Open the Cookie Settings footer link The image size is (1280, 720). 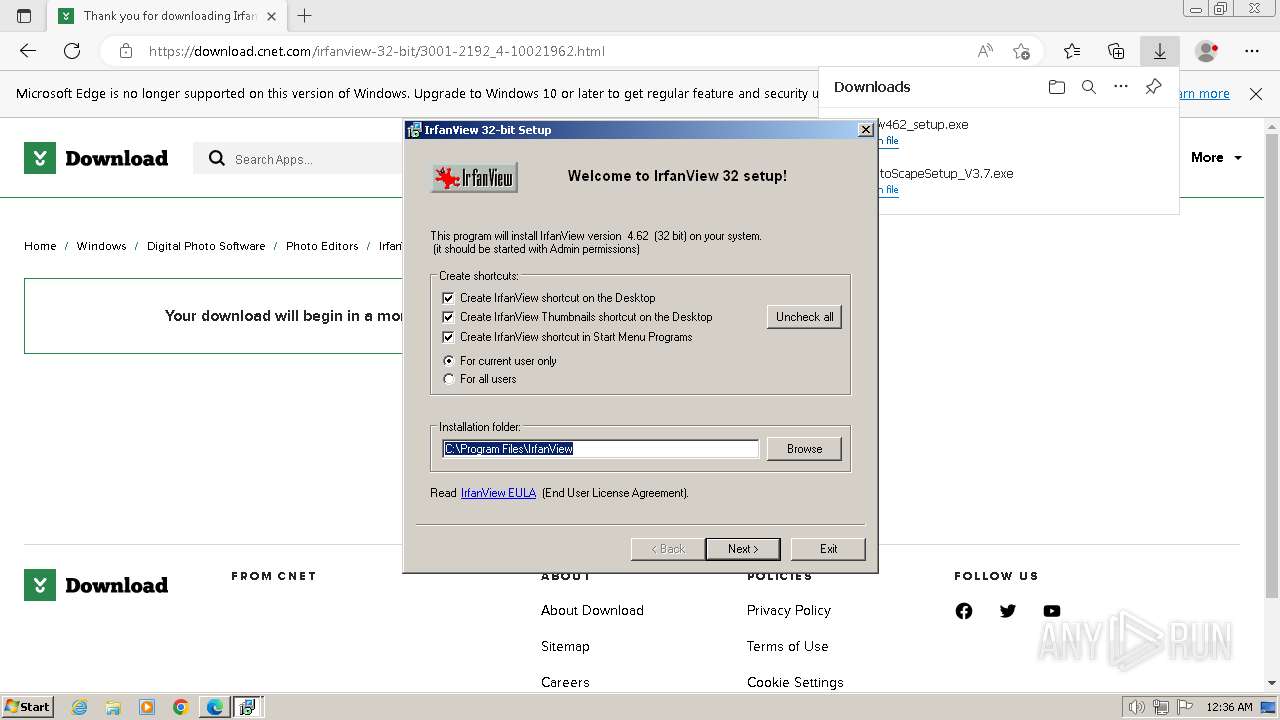[795, 683]
